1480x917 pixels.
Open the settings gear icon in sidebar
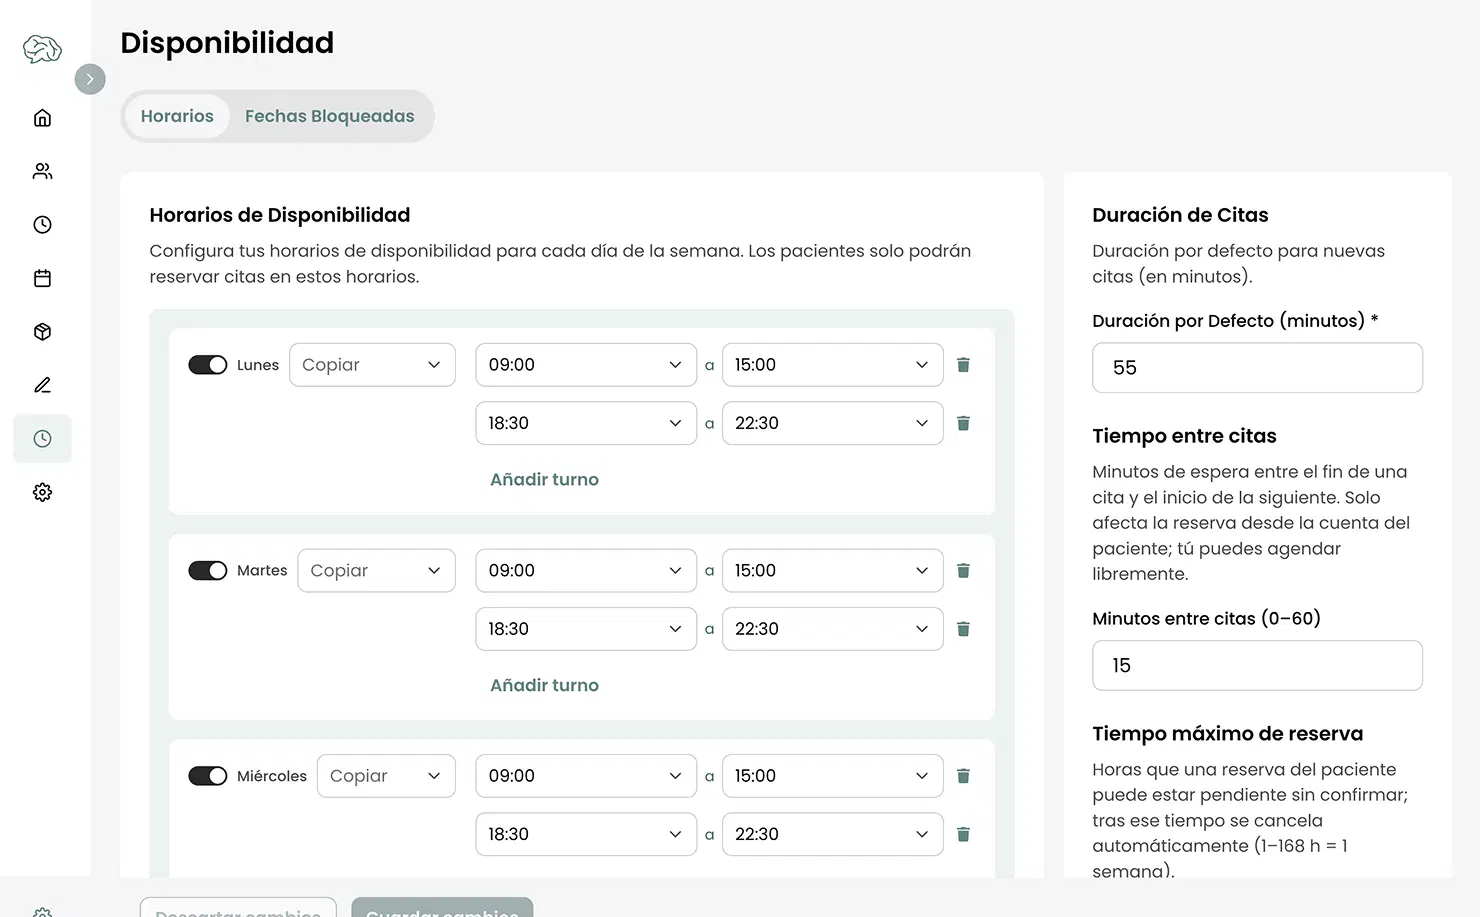coord(42,492)
